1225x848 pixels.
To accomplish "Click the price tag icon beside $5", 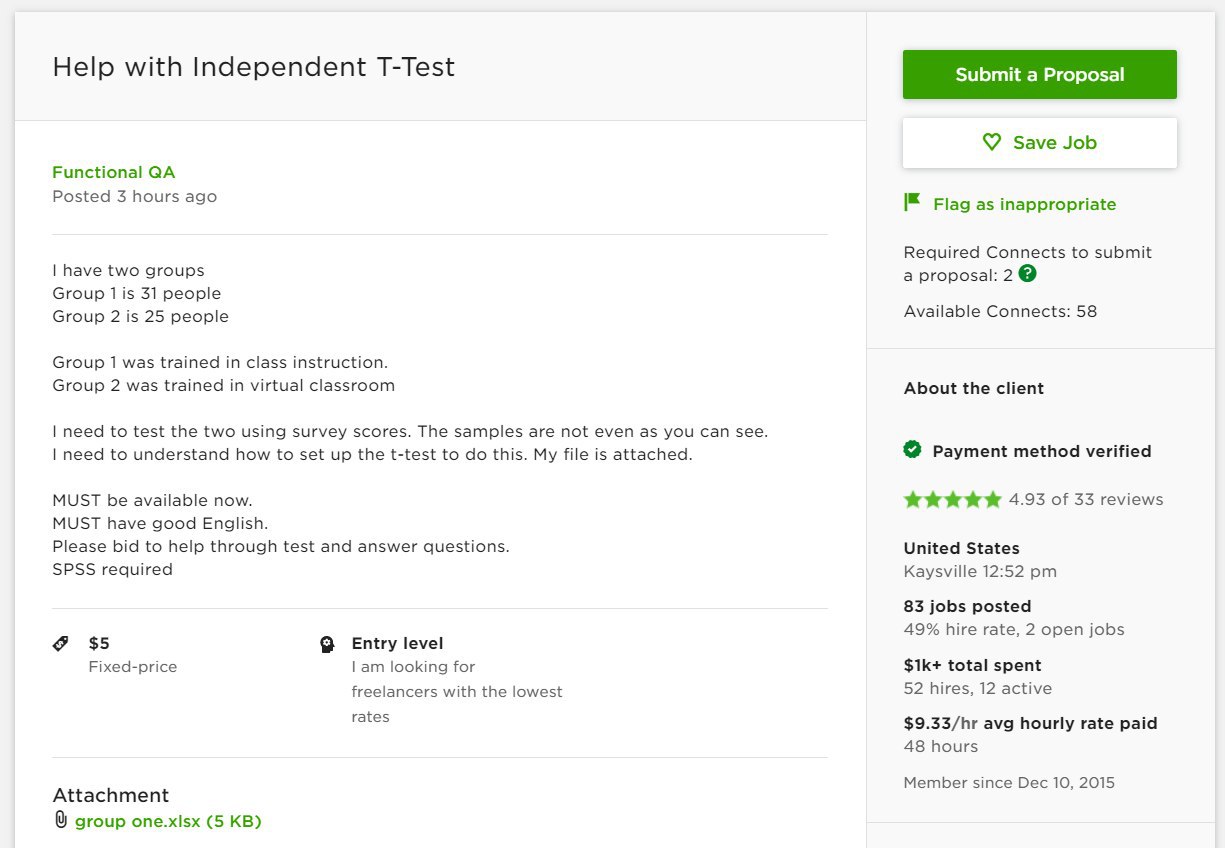I will 61,643.
